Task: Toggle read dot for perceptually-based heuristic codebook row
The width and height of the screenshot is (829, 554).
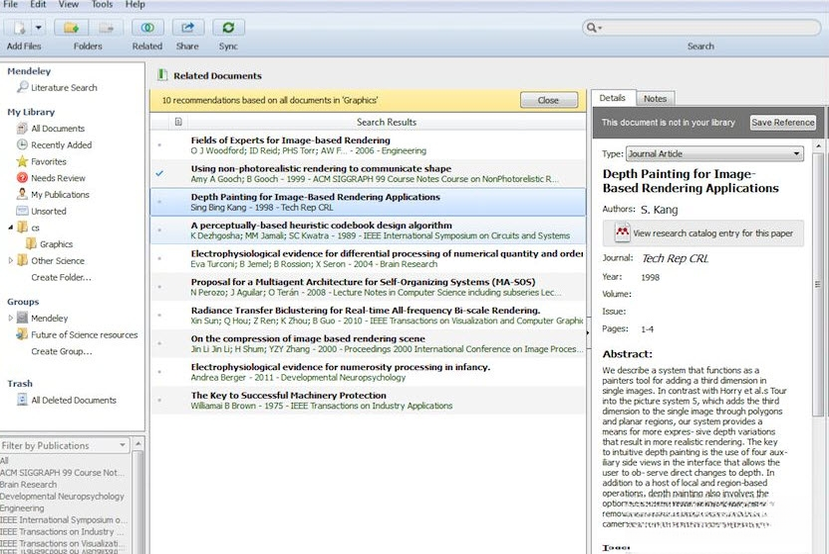Action: (x=160, y=230)
